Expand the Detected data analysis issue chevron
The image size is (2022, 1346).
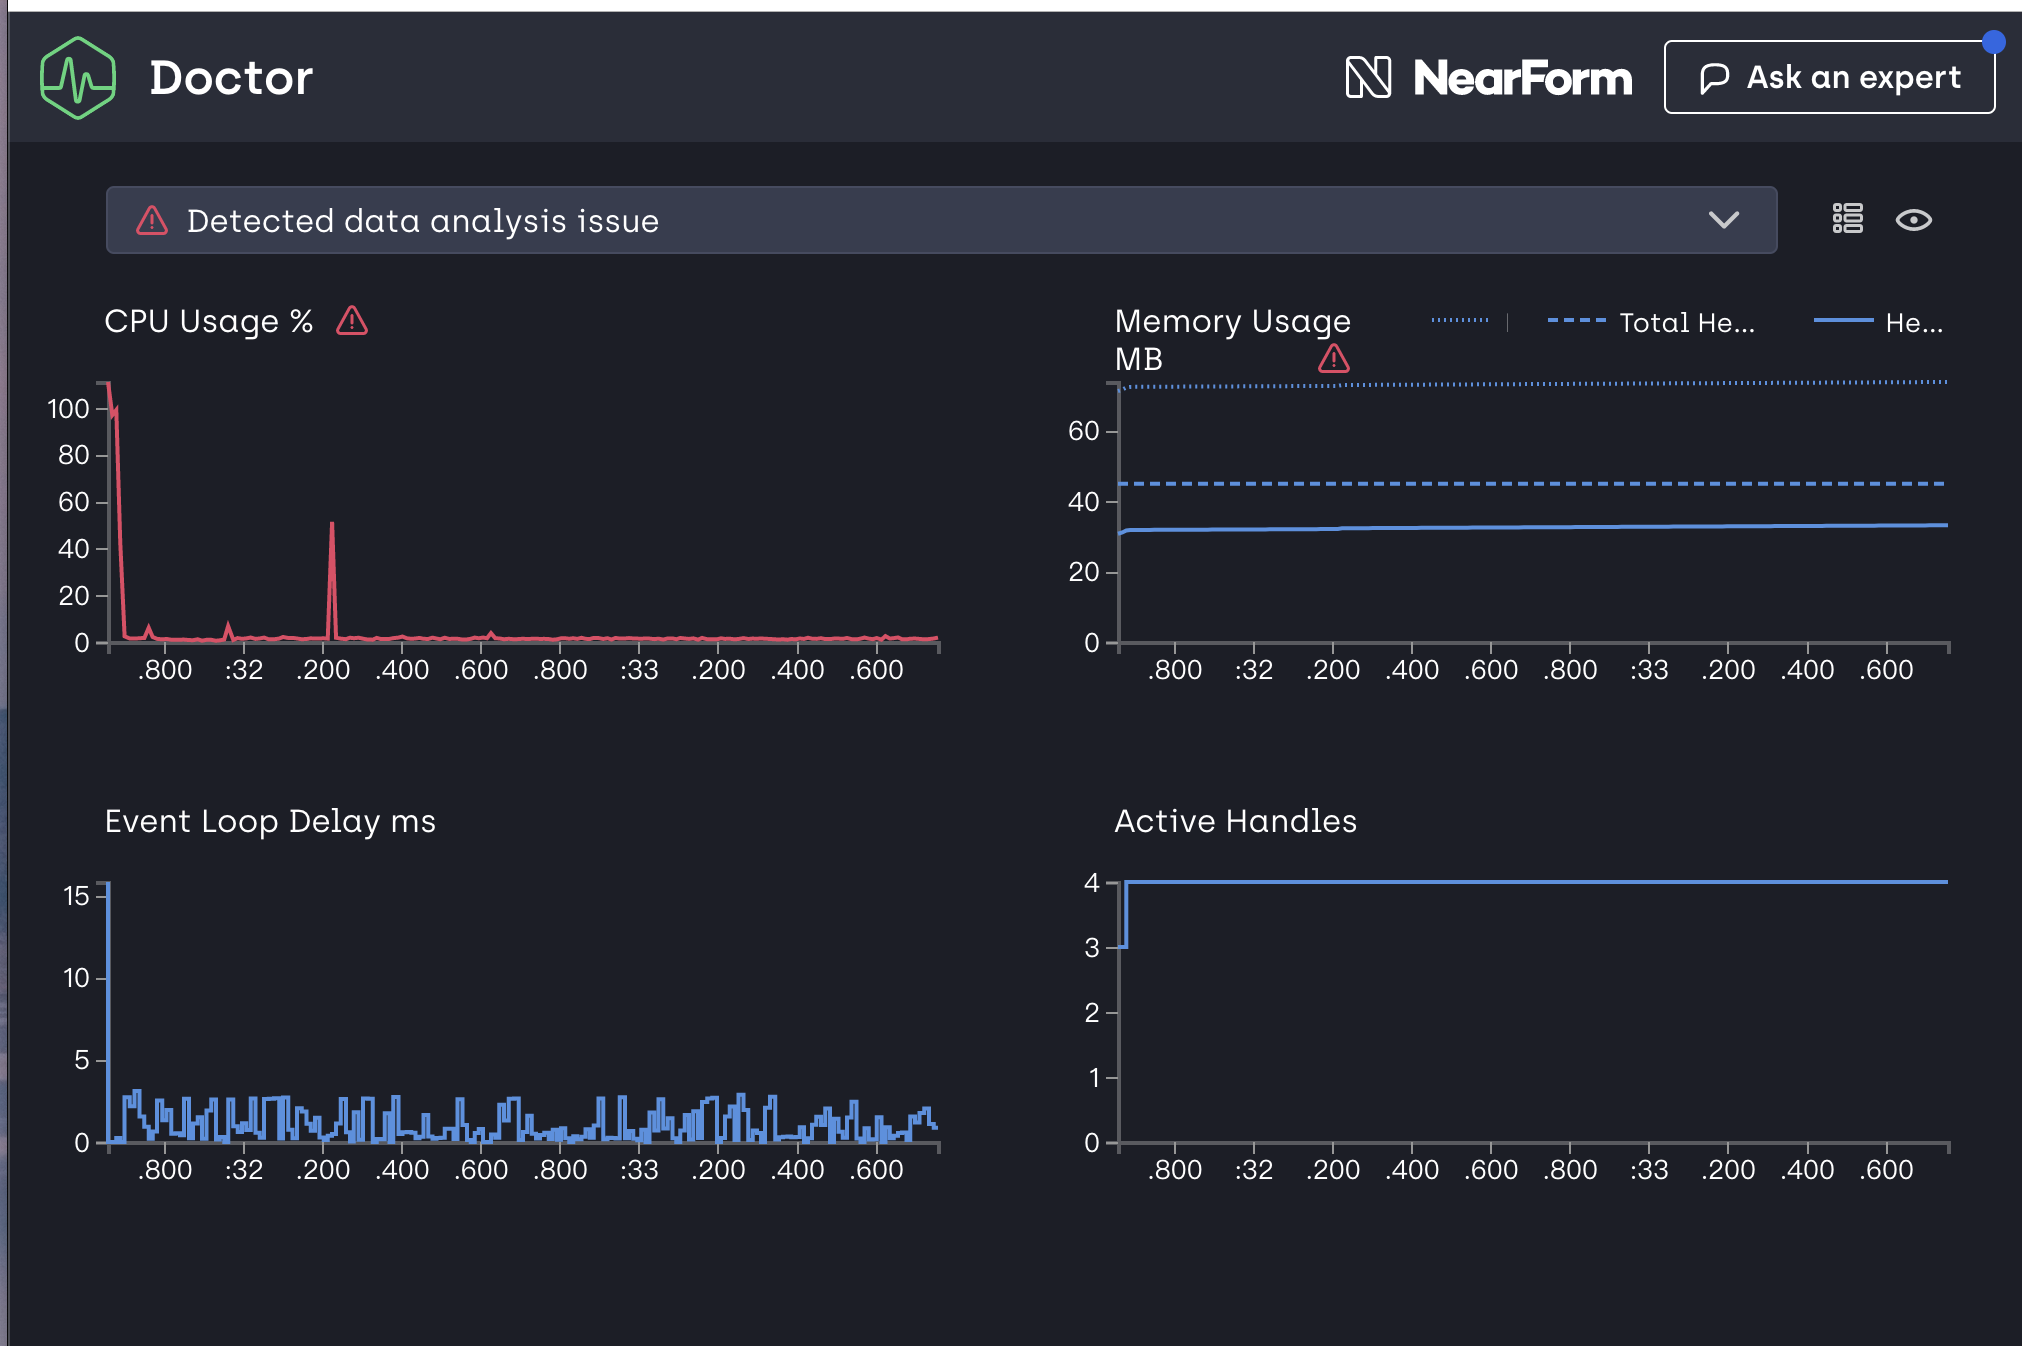pos(1723,220)
